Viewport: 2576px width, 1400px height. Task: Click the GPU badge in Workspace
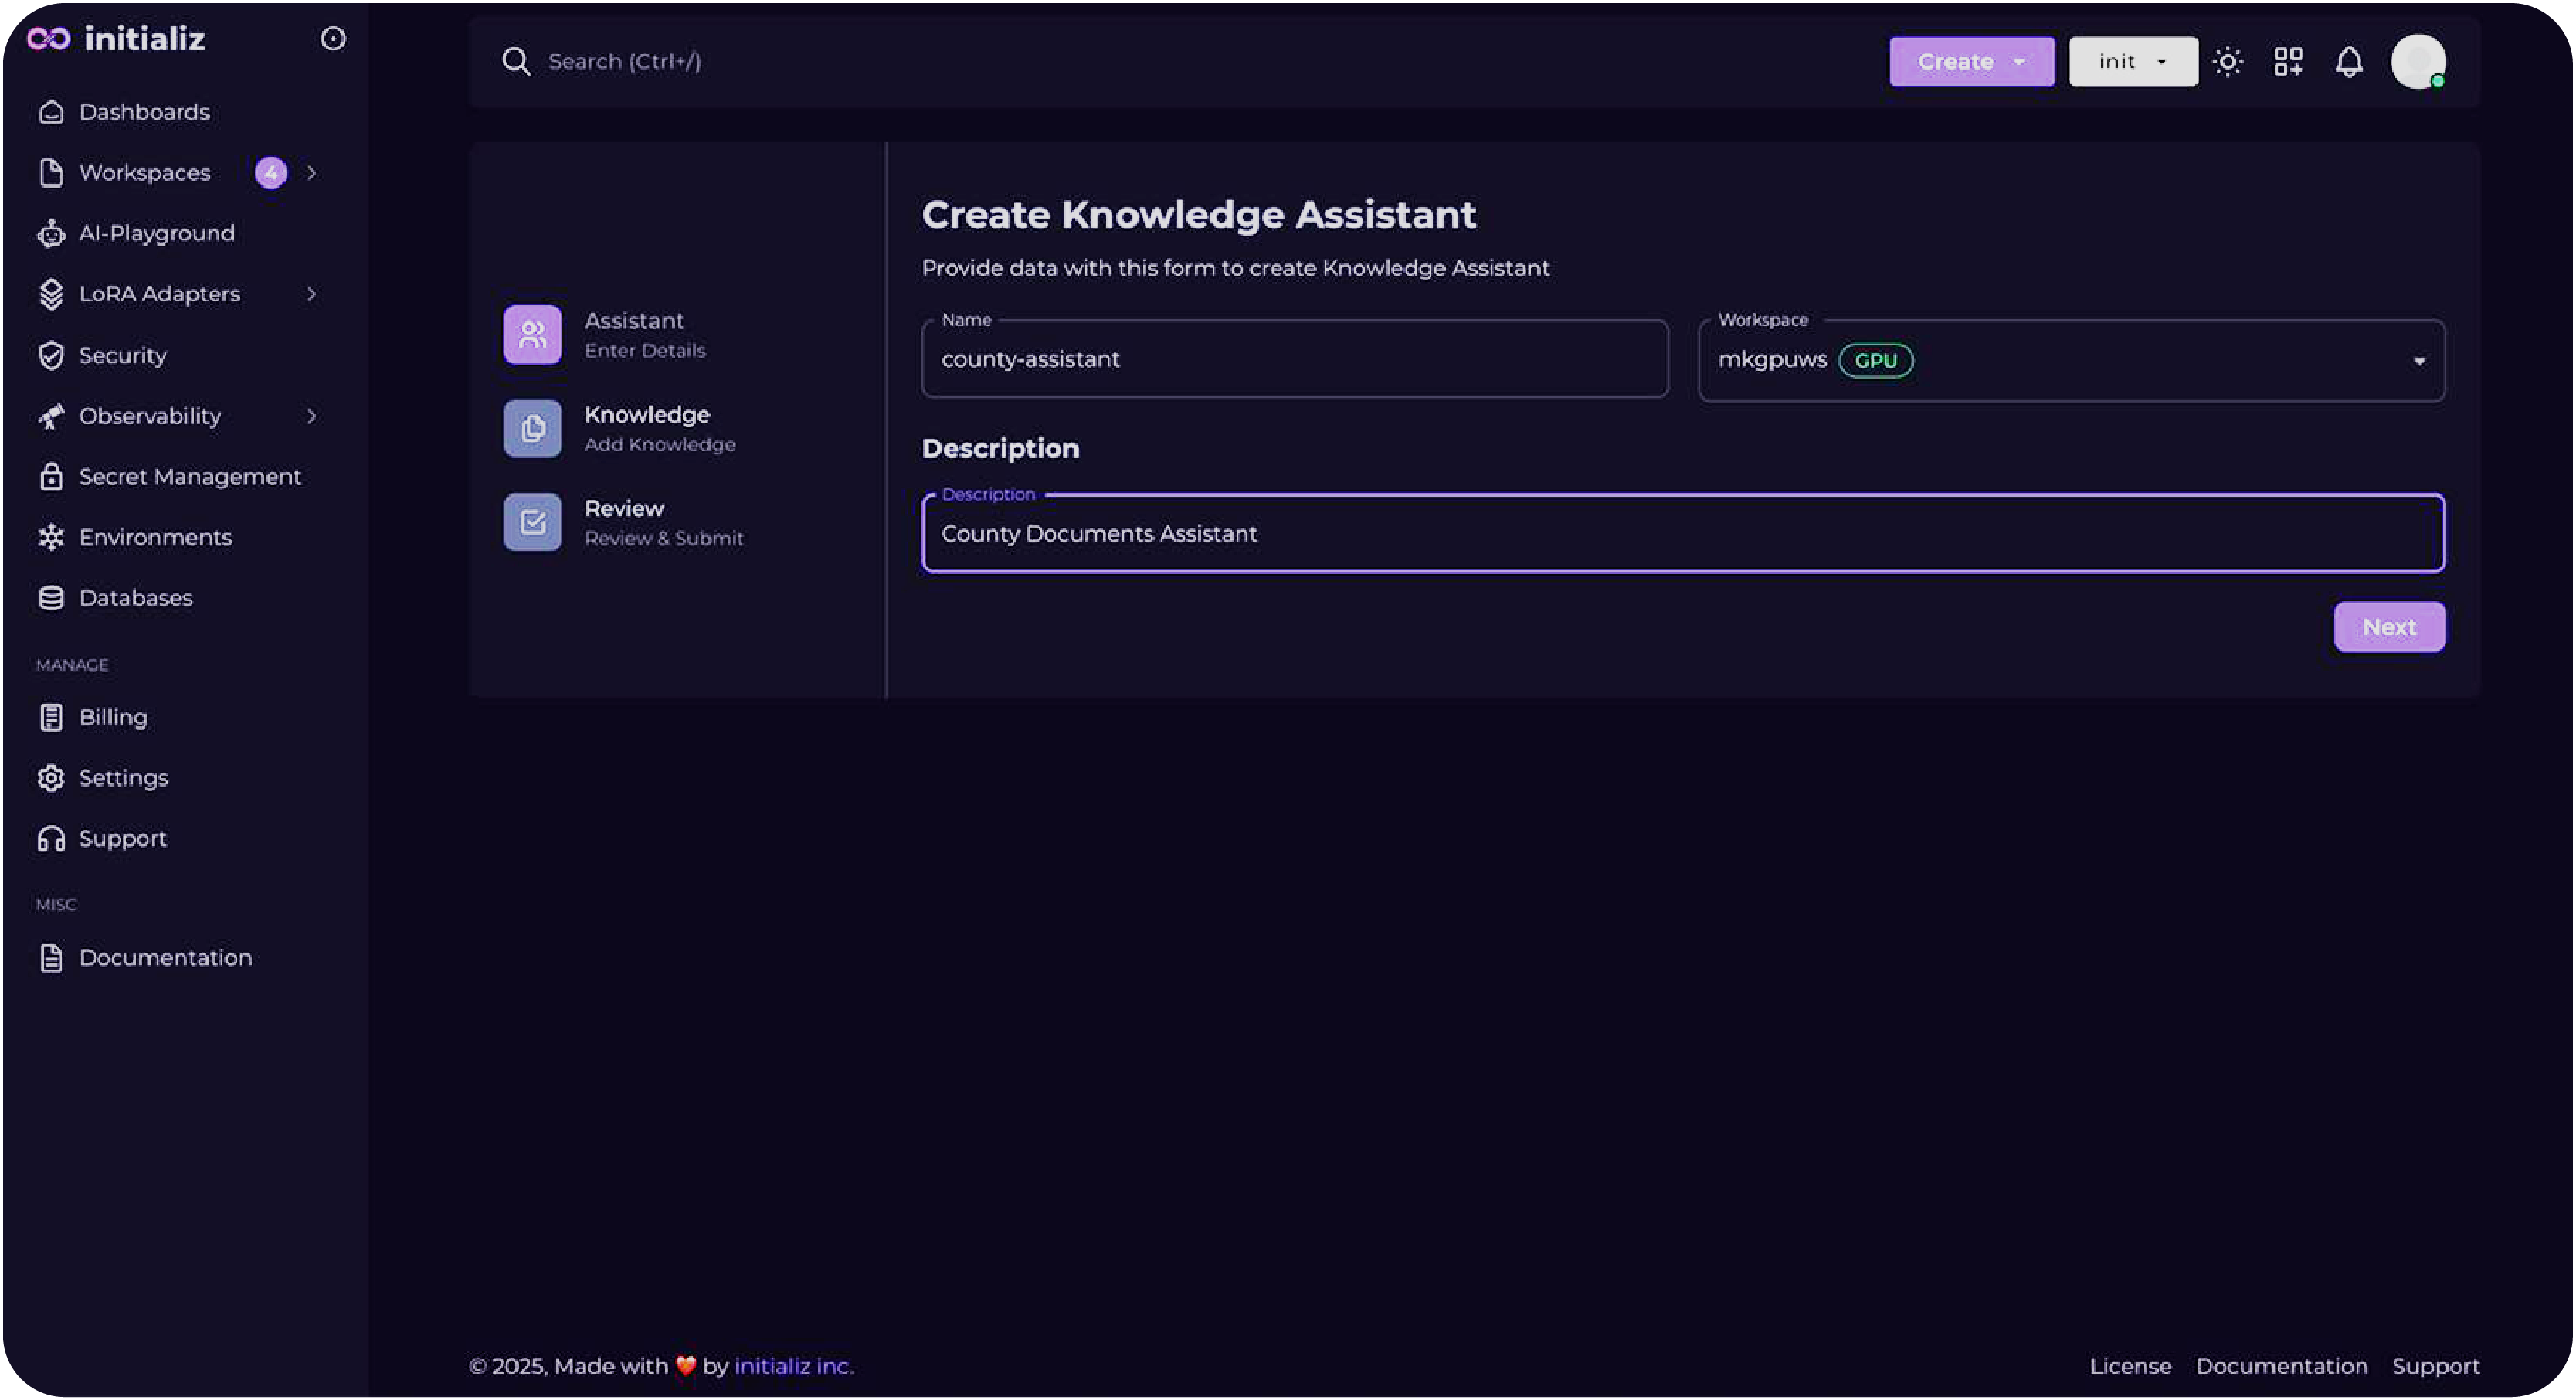pyautogui.click(x=1875, y=361)
